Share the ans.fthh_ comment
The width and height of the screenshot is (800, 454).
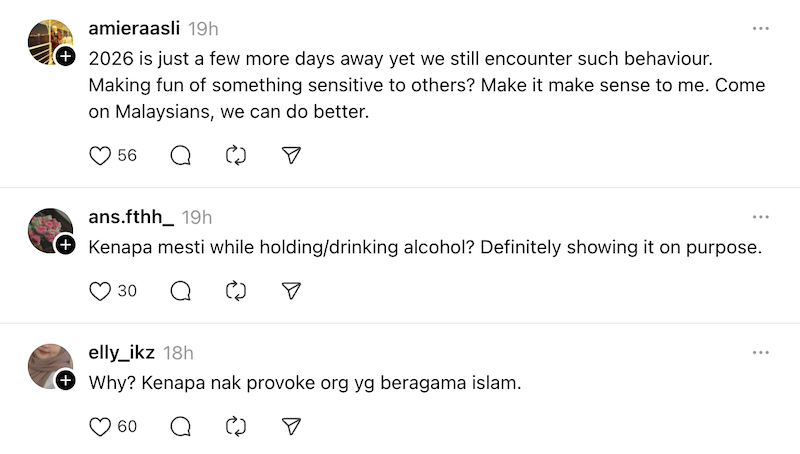291,291
